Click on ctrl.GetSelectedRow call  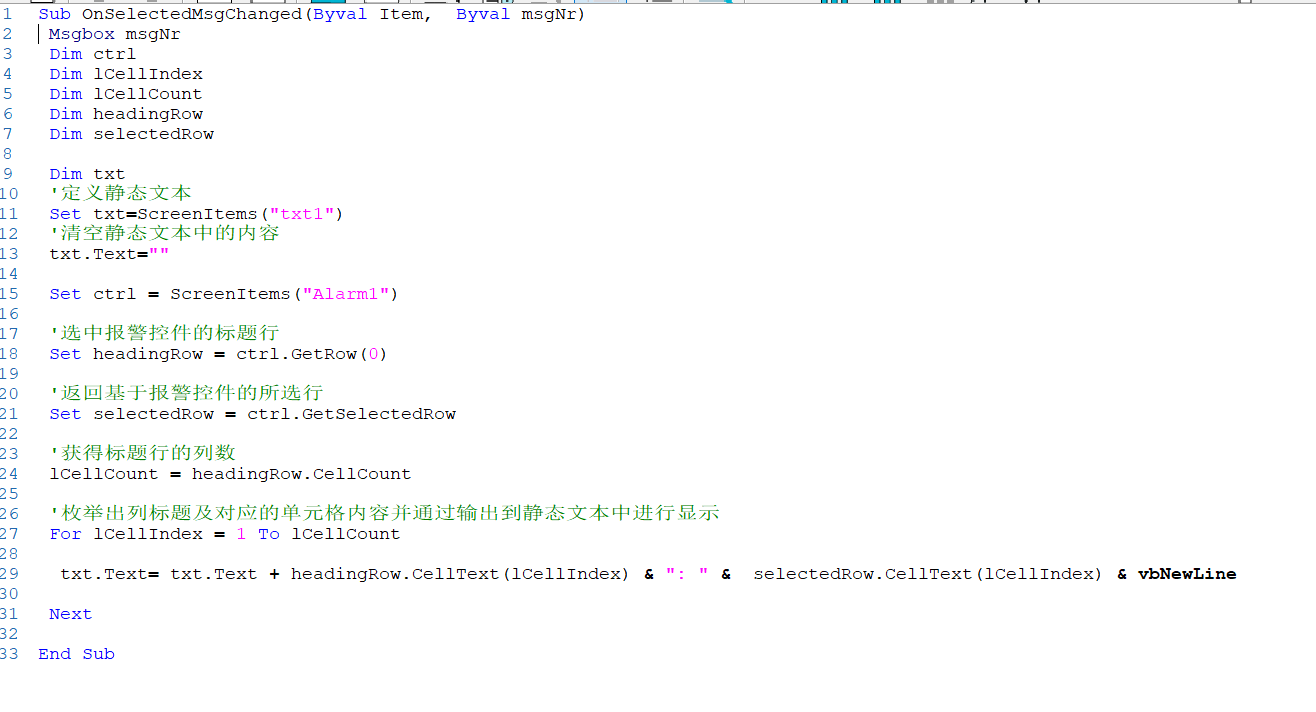coord(351,414)
